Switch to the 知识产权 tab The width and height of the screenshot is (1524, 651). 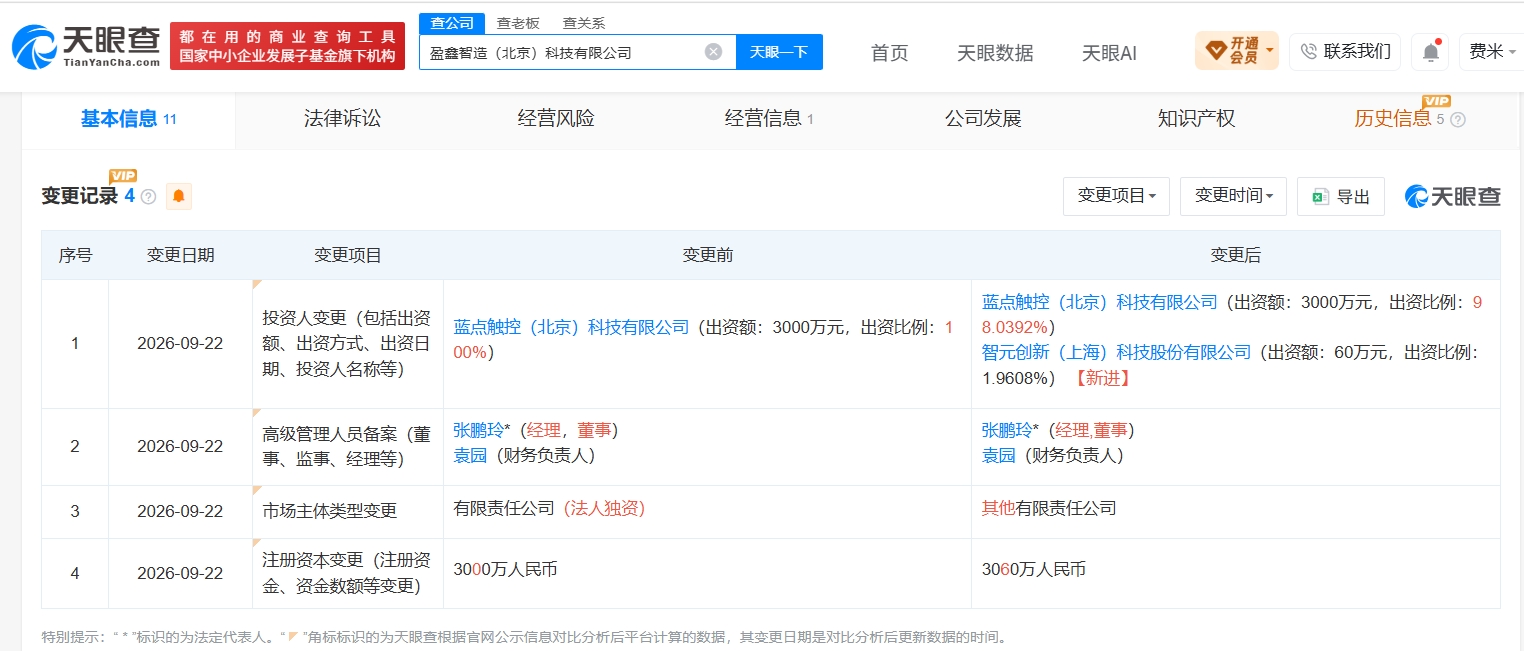click(1196, 119)
